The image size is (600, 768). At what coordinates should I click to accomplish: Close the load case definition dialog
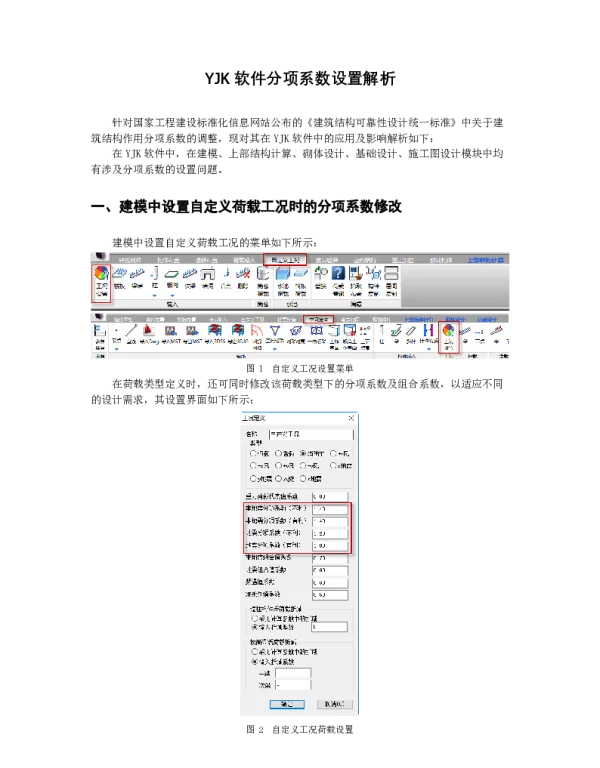coord(351,418)
